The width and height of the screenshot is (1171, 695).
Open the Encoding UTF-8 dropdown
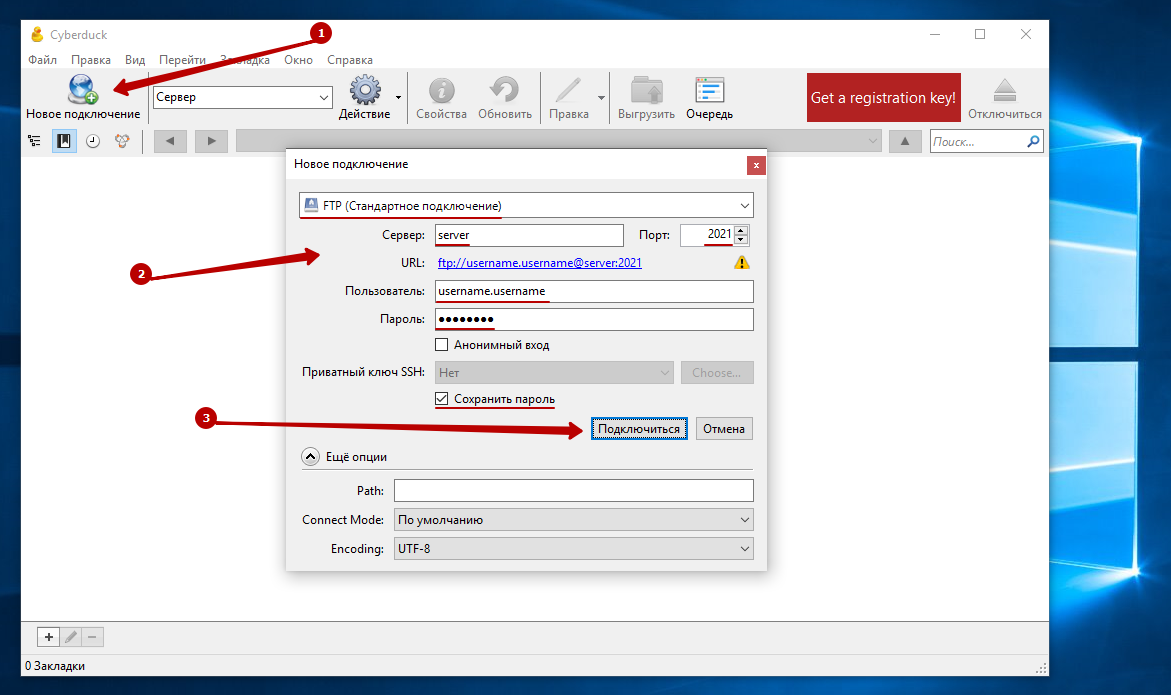pyautogui.click(x=573, y=549)
